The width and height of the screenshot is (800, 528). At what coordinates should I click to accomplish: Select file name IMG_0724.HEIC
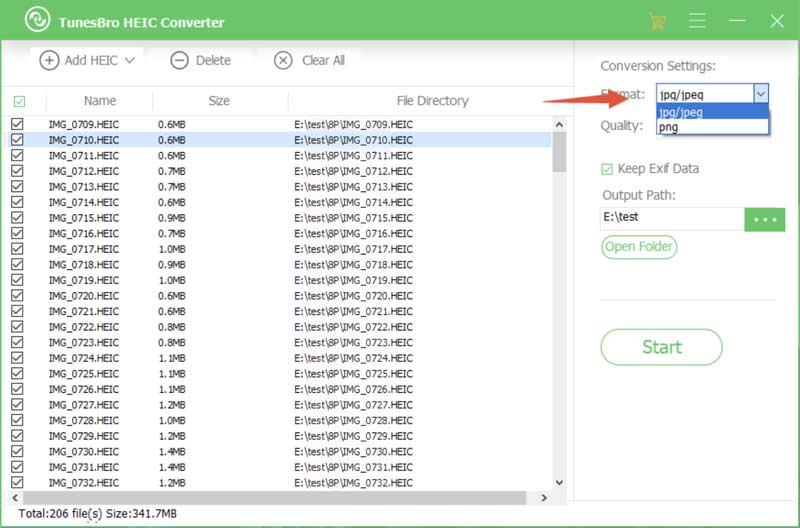click(84, 358)
